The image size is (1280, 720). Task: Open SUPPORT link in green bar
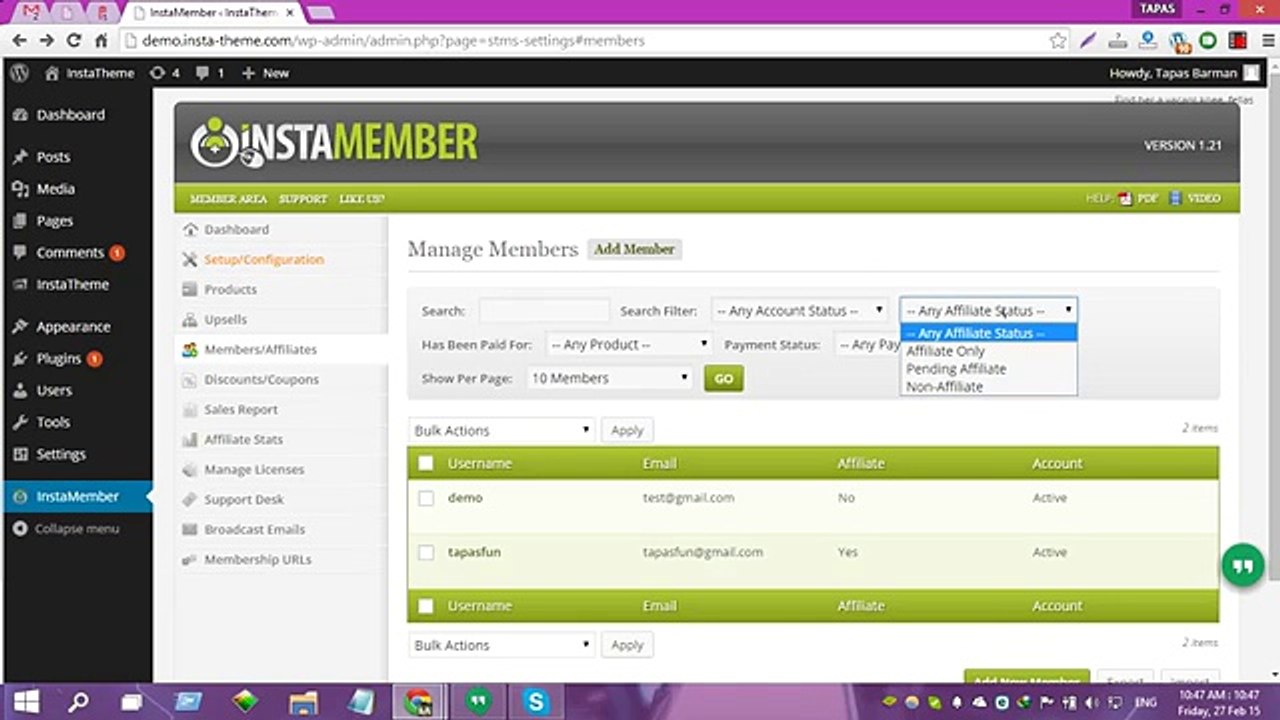point(303,198)
